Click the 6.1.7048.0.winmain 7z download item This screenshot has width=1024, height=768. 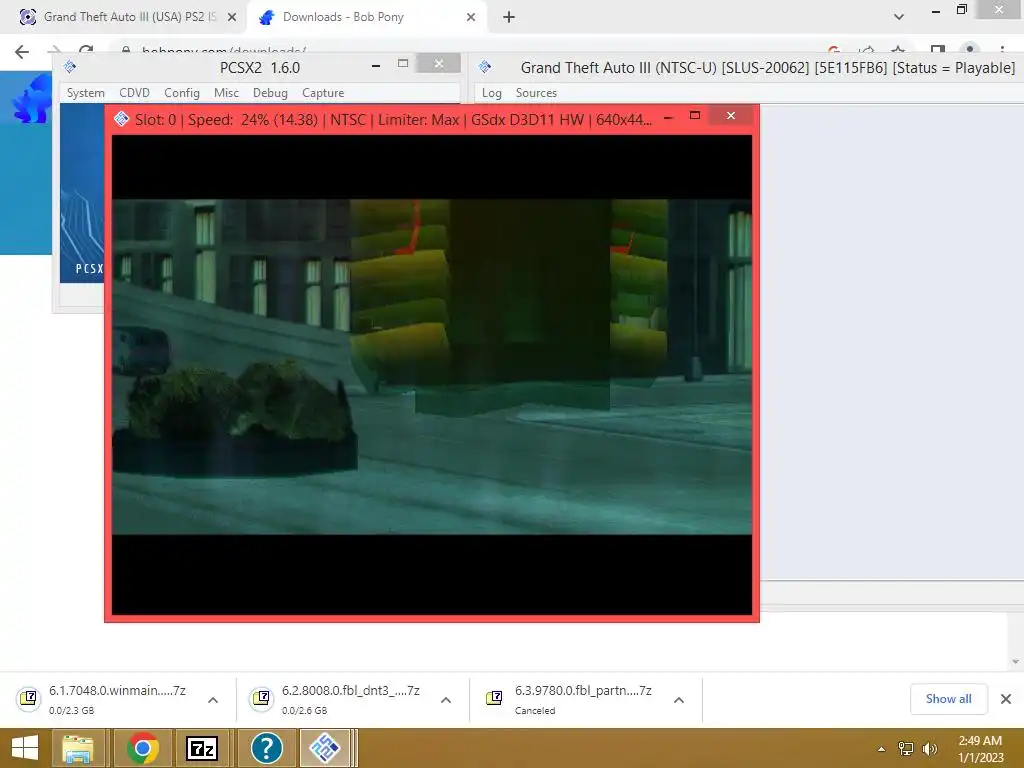coord(118,699)
